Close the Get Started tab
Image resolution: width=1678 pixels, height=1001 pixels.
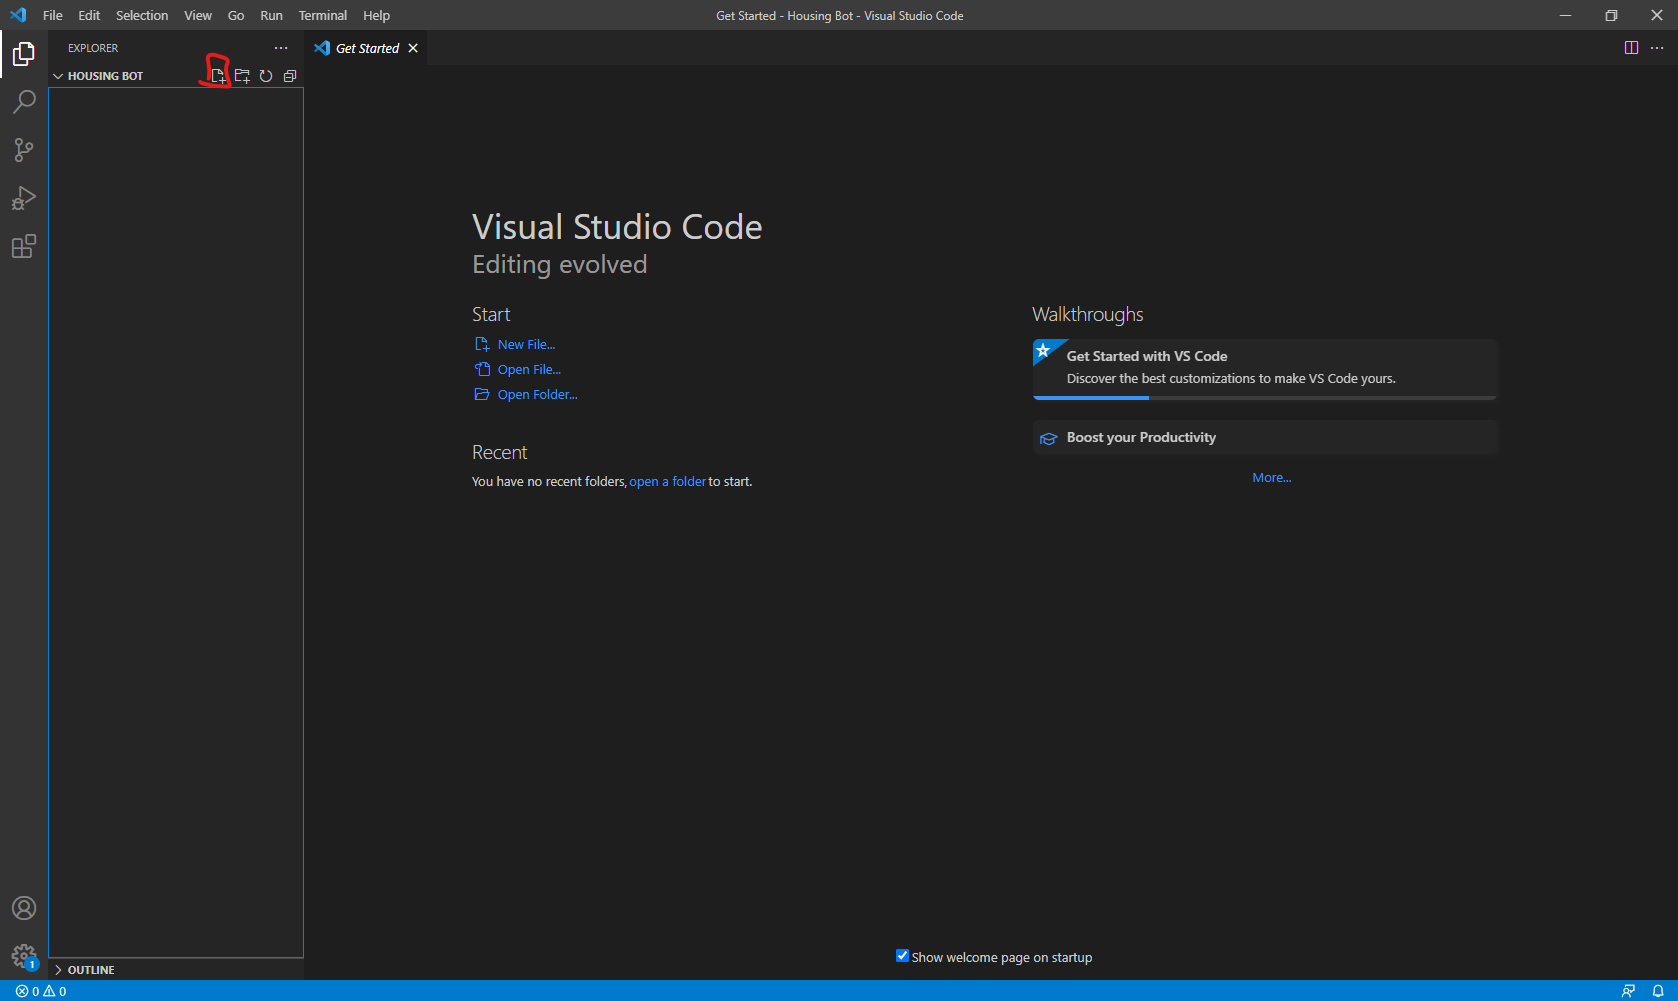coord(413,48)
